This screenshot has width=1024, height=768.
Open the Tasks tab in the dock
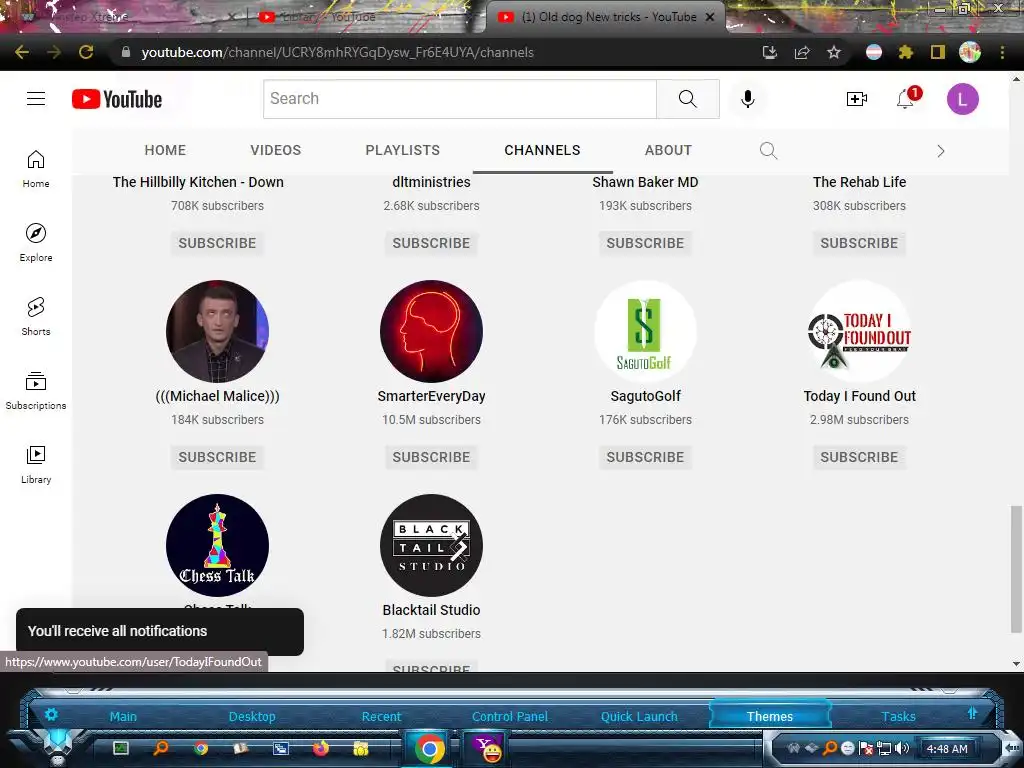(898, 716)
